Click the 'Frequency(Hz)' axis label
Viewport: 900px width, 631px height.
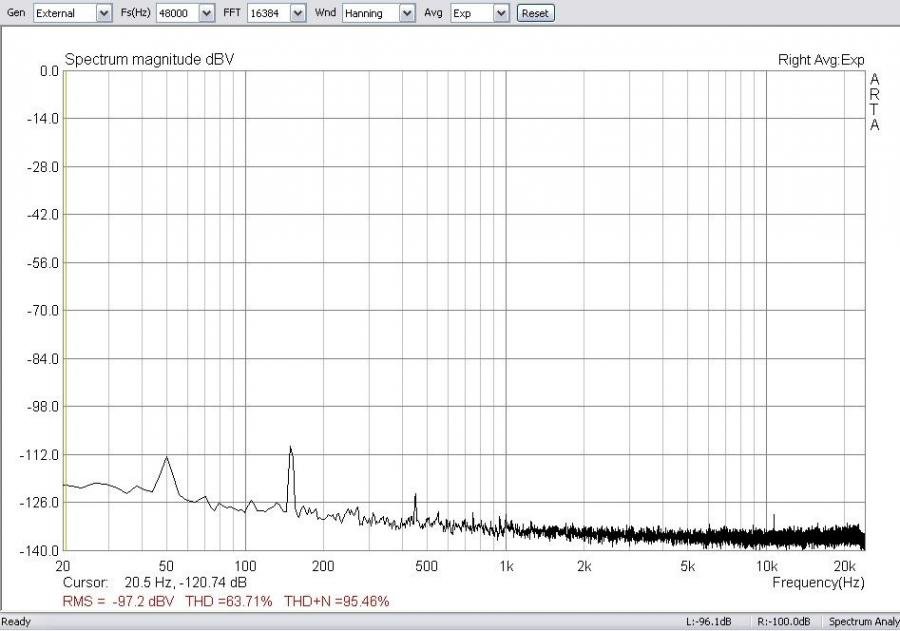818,583
